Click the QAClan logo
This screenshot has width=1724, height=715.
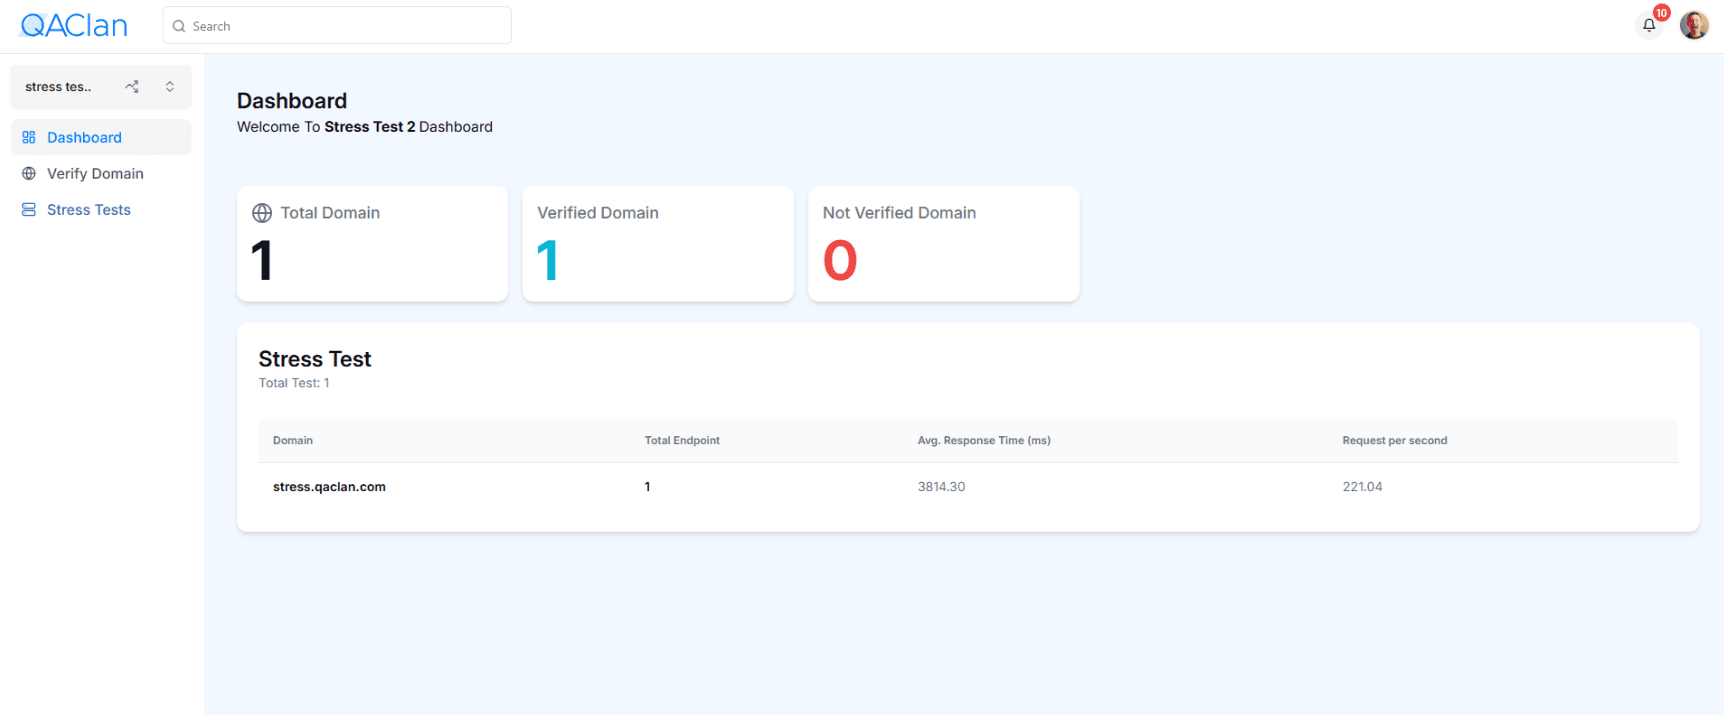pos(75,26)
